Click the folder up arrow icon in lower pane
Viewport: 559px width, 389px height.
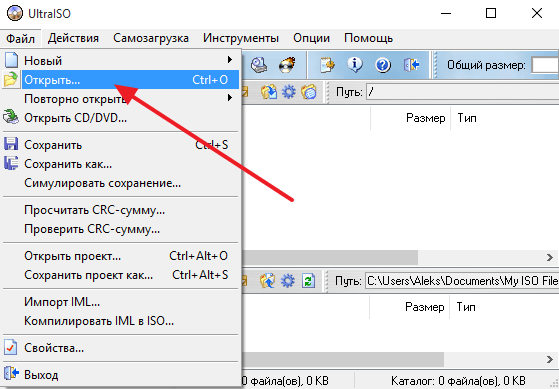point(268,281)
